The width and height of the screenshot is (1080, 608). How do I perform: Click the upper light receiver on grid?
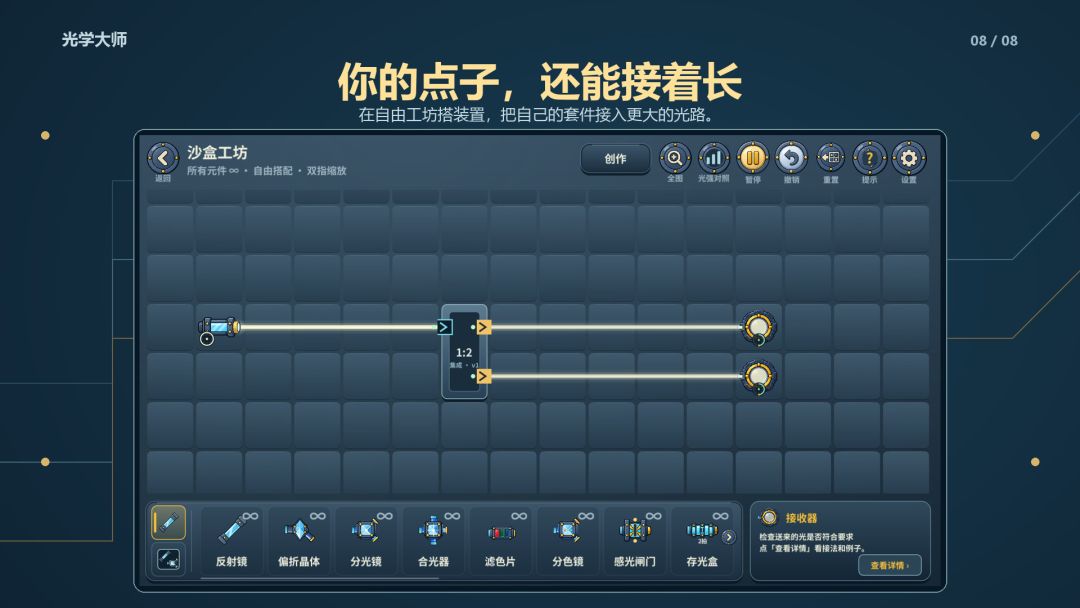[758, 327]
